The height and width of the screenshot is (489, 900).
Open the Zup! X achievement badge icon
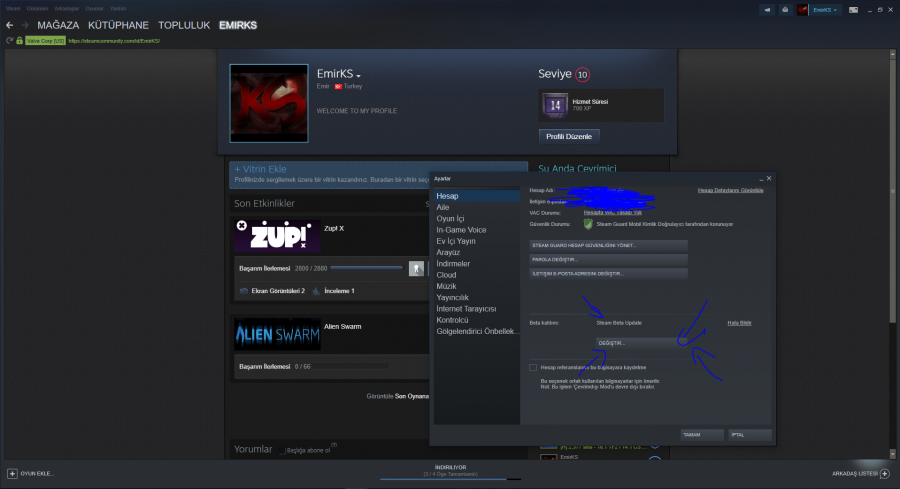point(416,268)
